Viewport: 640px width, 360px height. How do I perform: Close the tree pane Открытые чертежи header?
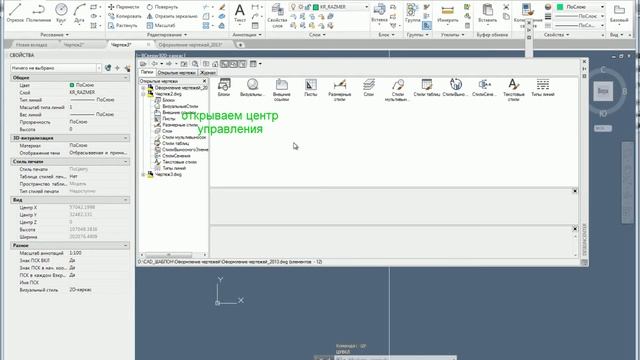204,81
